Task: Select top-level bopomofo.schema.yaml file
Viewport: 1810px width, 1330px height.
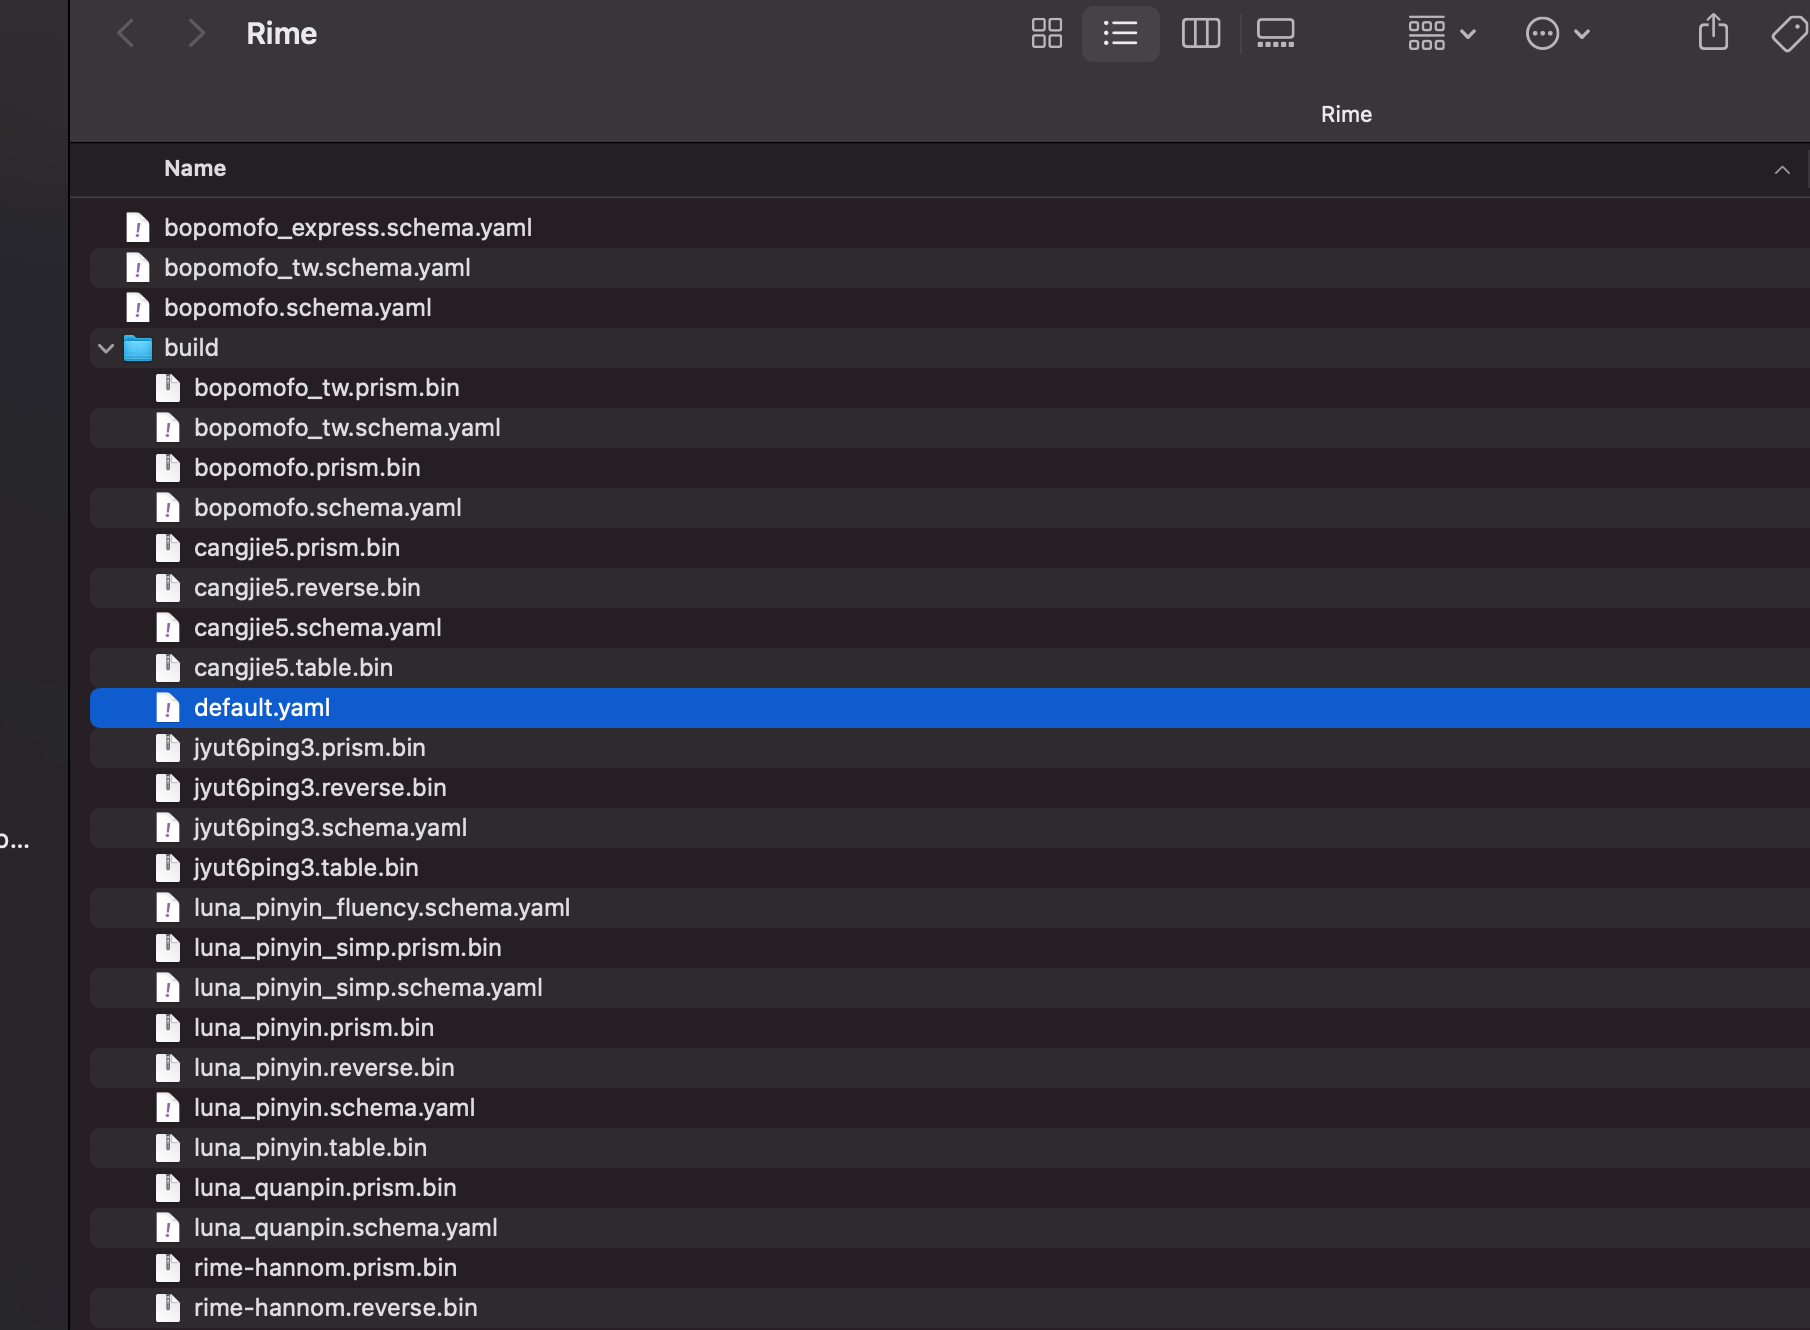Action: (298, 308)
